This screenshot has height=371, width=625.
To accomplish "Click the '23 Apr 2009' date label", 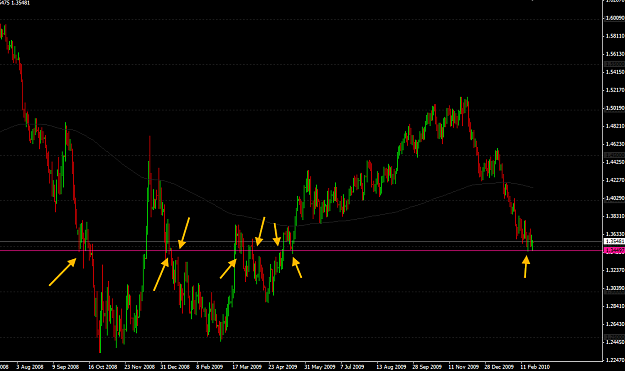I will (x=283, y=367).
